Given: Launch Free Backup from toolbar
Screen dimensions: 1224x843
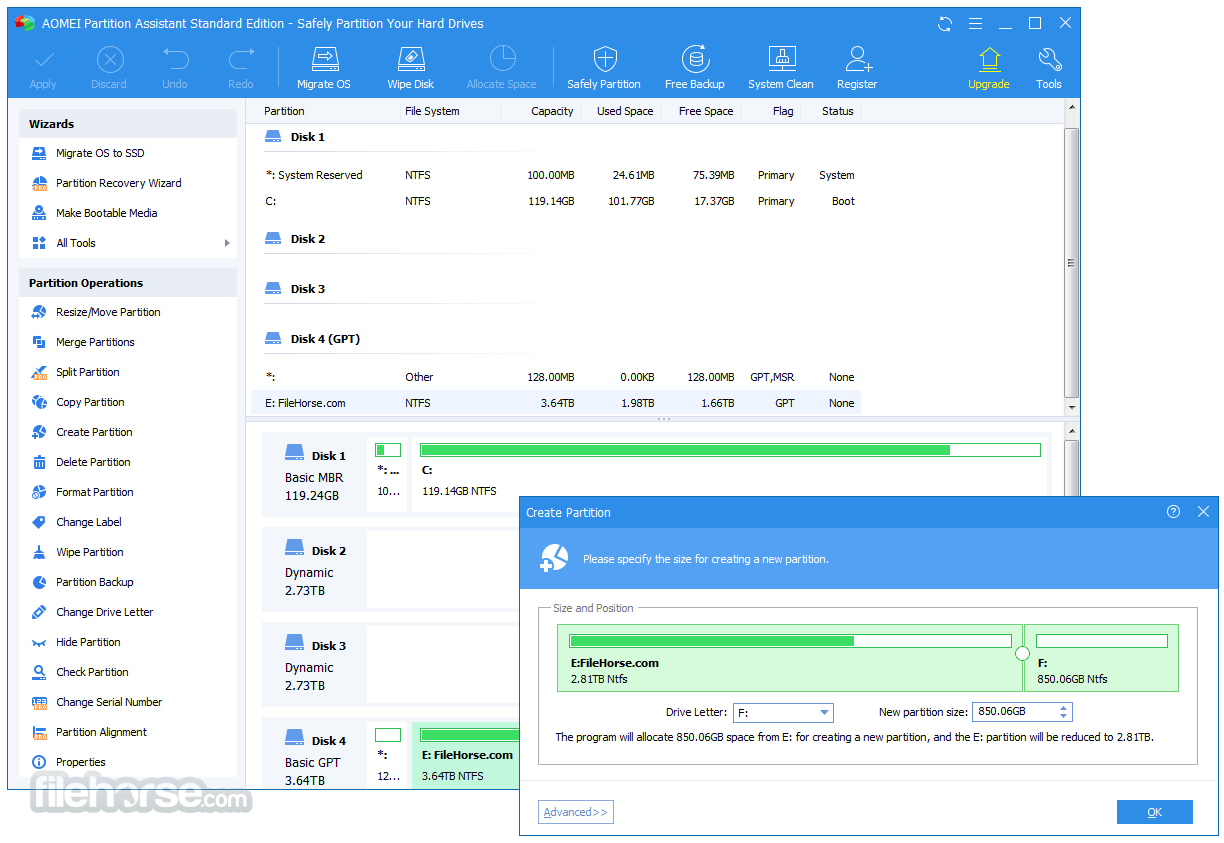Looking at the screenshot, I should click(695, 68).
